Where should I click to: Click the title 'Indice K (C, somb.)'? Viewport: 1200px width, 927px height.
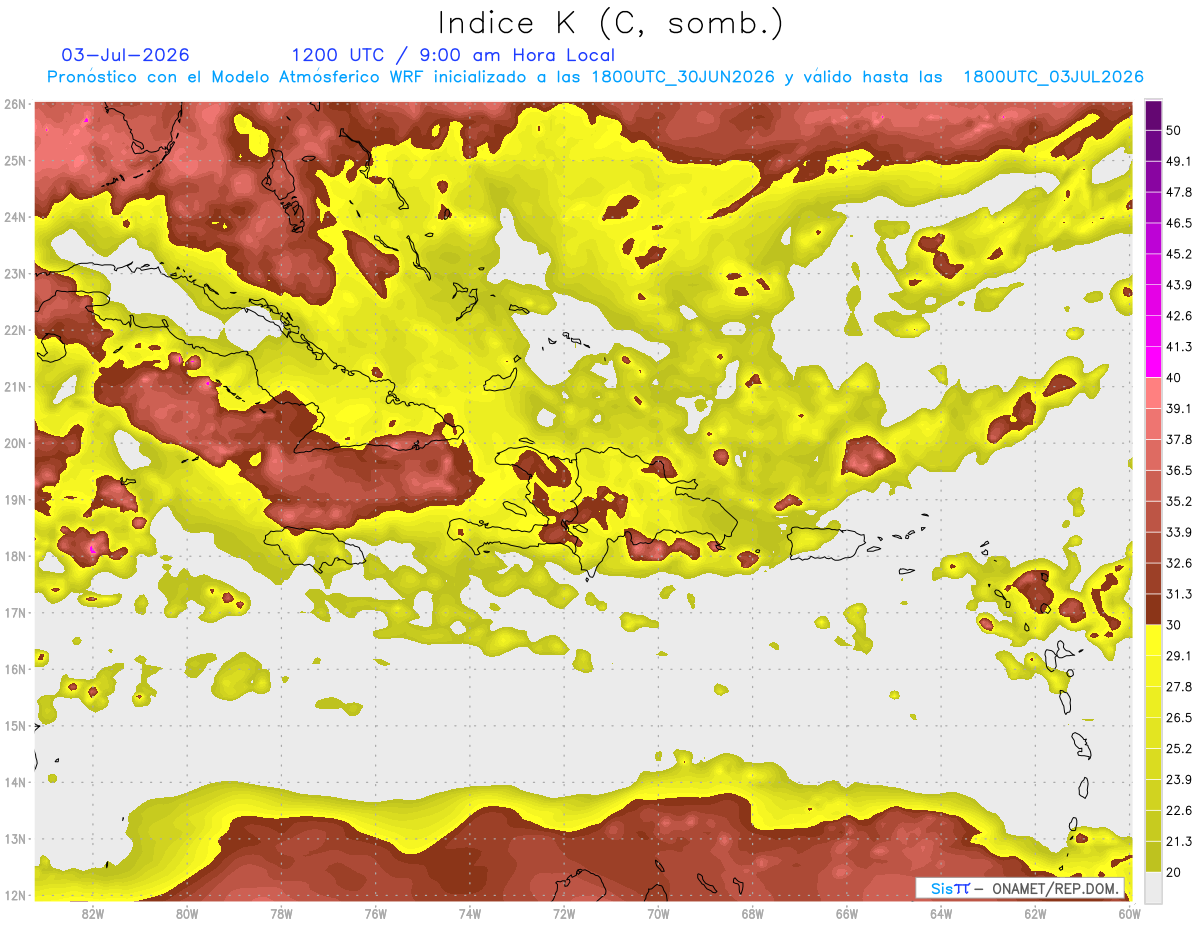point(611,24)
